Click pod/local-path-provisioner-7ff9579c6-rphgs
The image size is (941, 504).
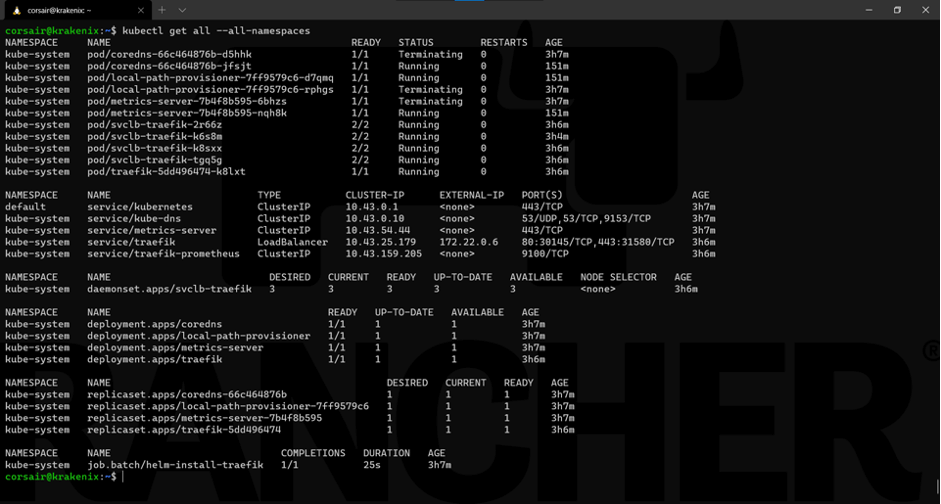click(x=210, y=89)
